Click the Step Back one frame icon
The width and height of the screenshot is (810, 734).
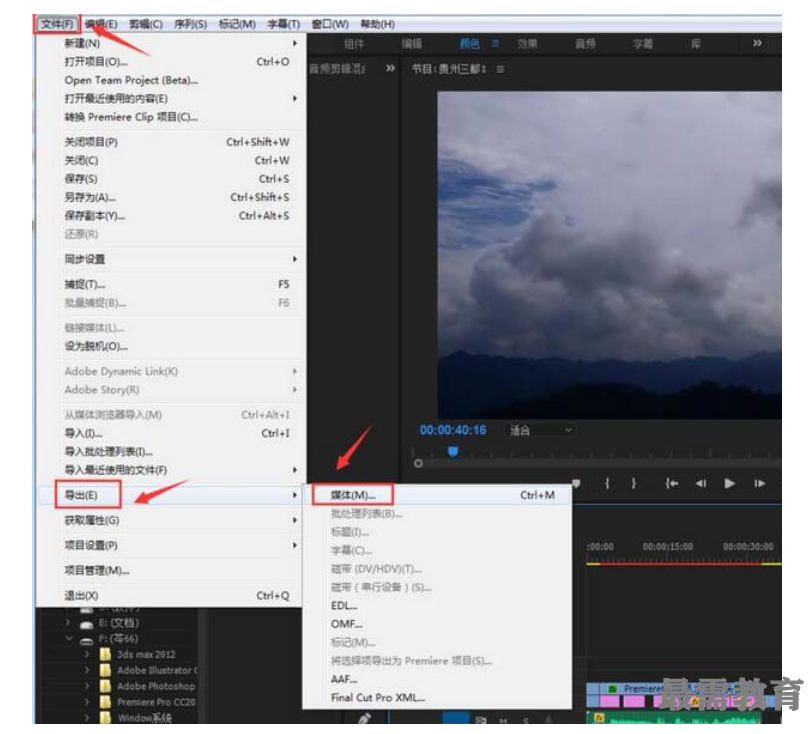(700, 484)
